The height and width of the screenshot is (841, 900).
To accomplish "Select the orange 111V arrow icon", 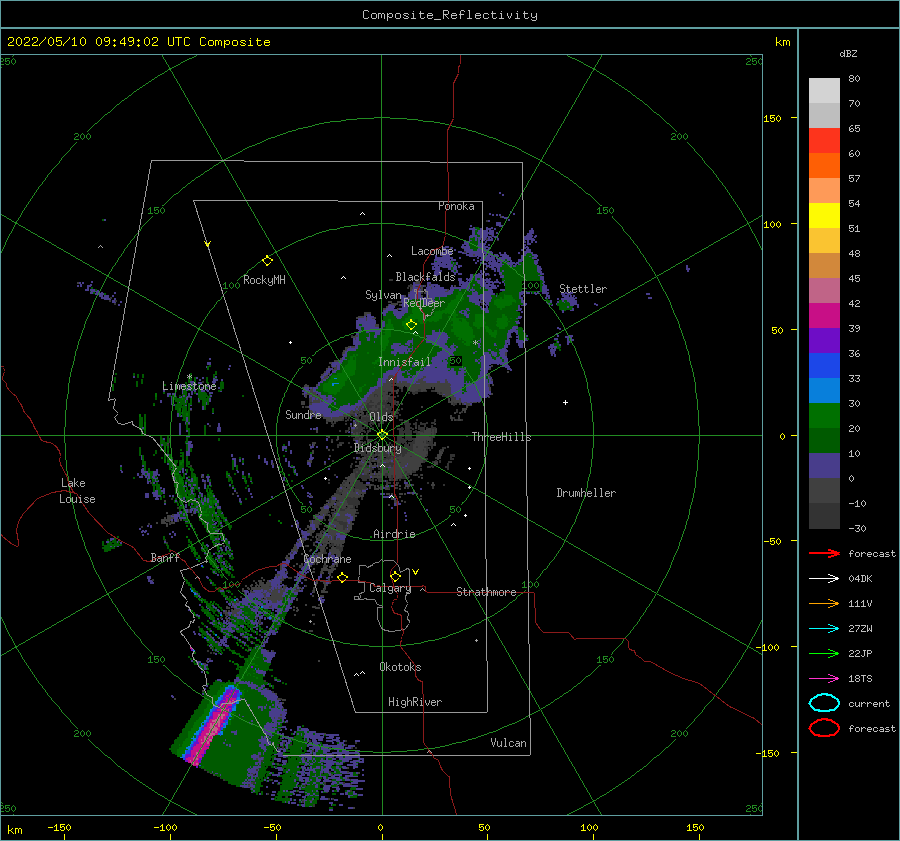I will [824, 603].
